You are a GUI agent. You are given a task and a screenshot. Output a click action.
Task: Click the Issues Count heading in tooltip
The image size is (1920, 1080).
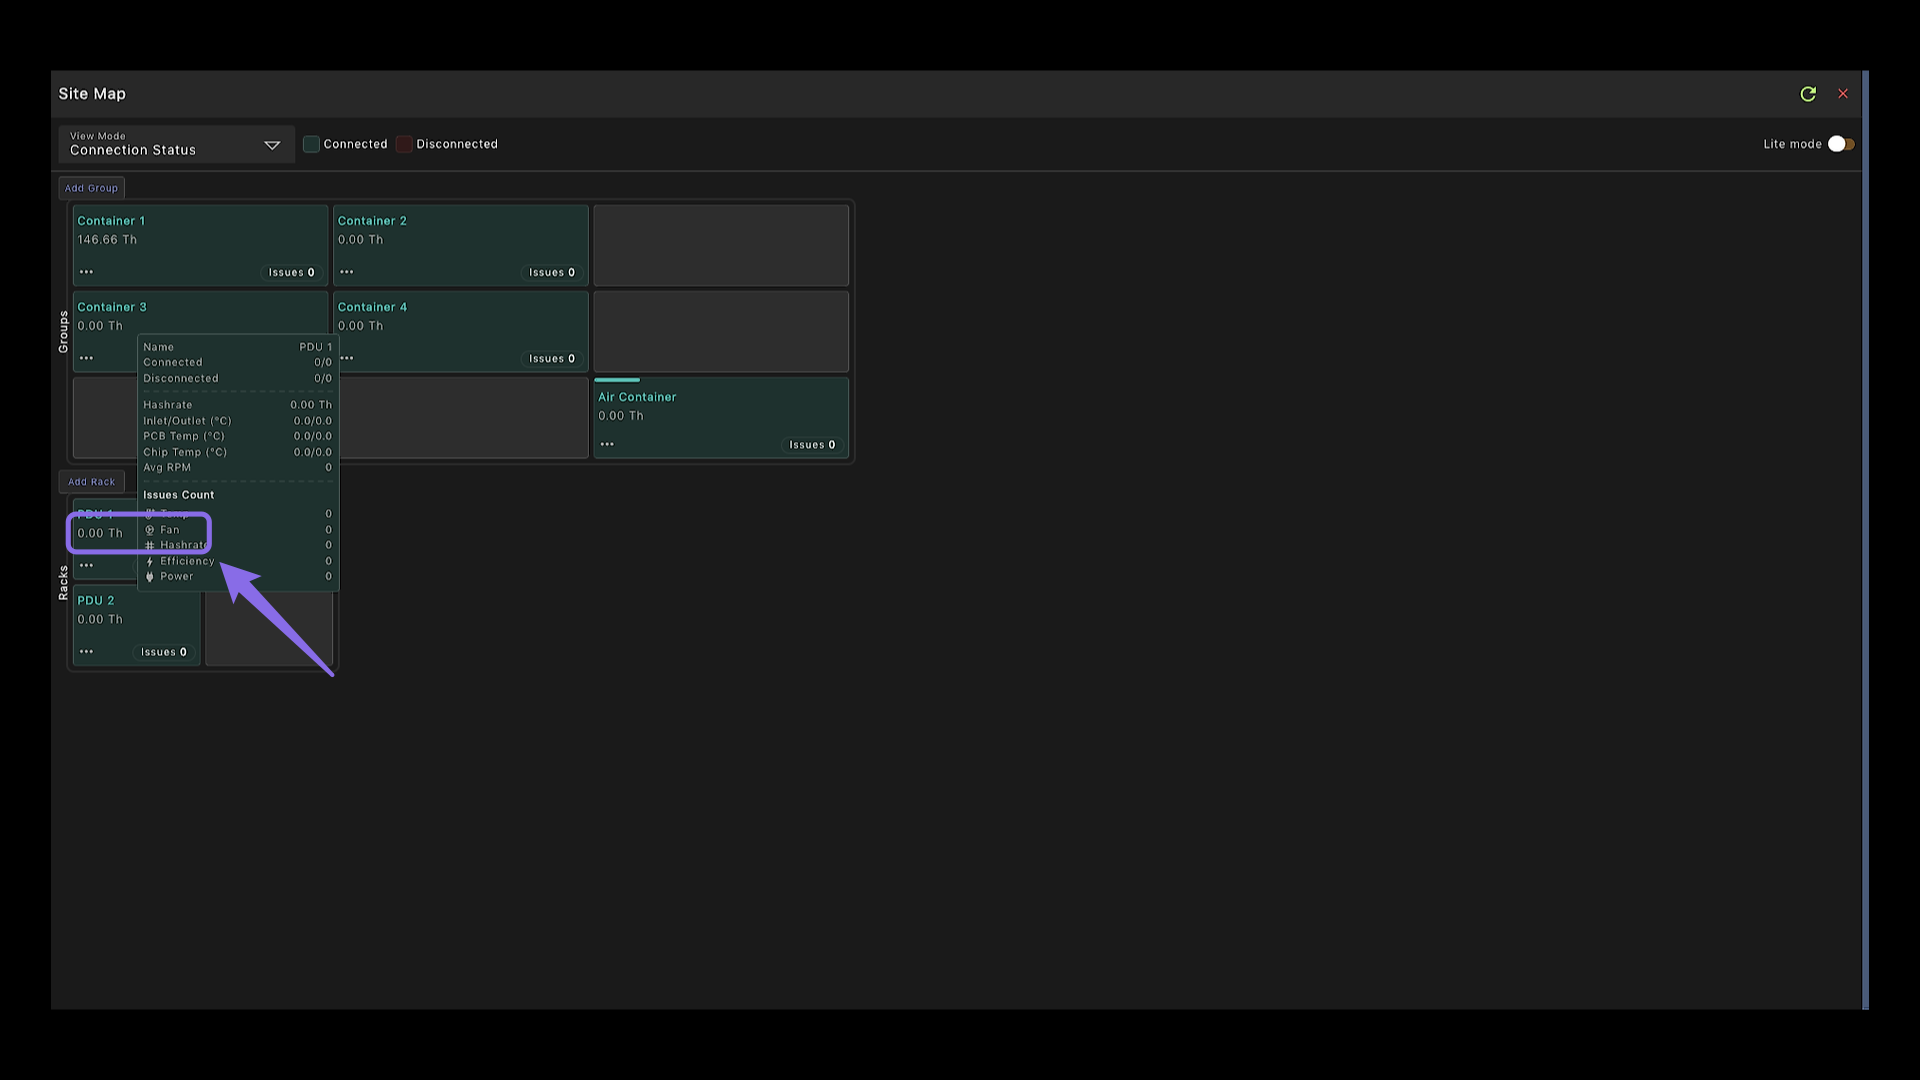coord(178,495)
